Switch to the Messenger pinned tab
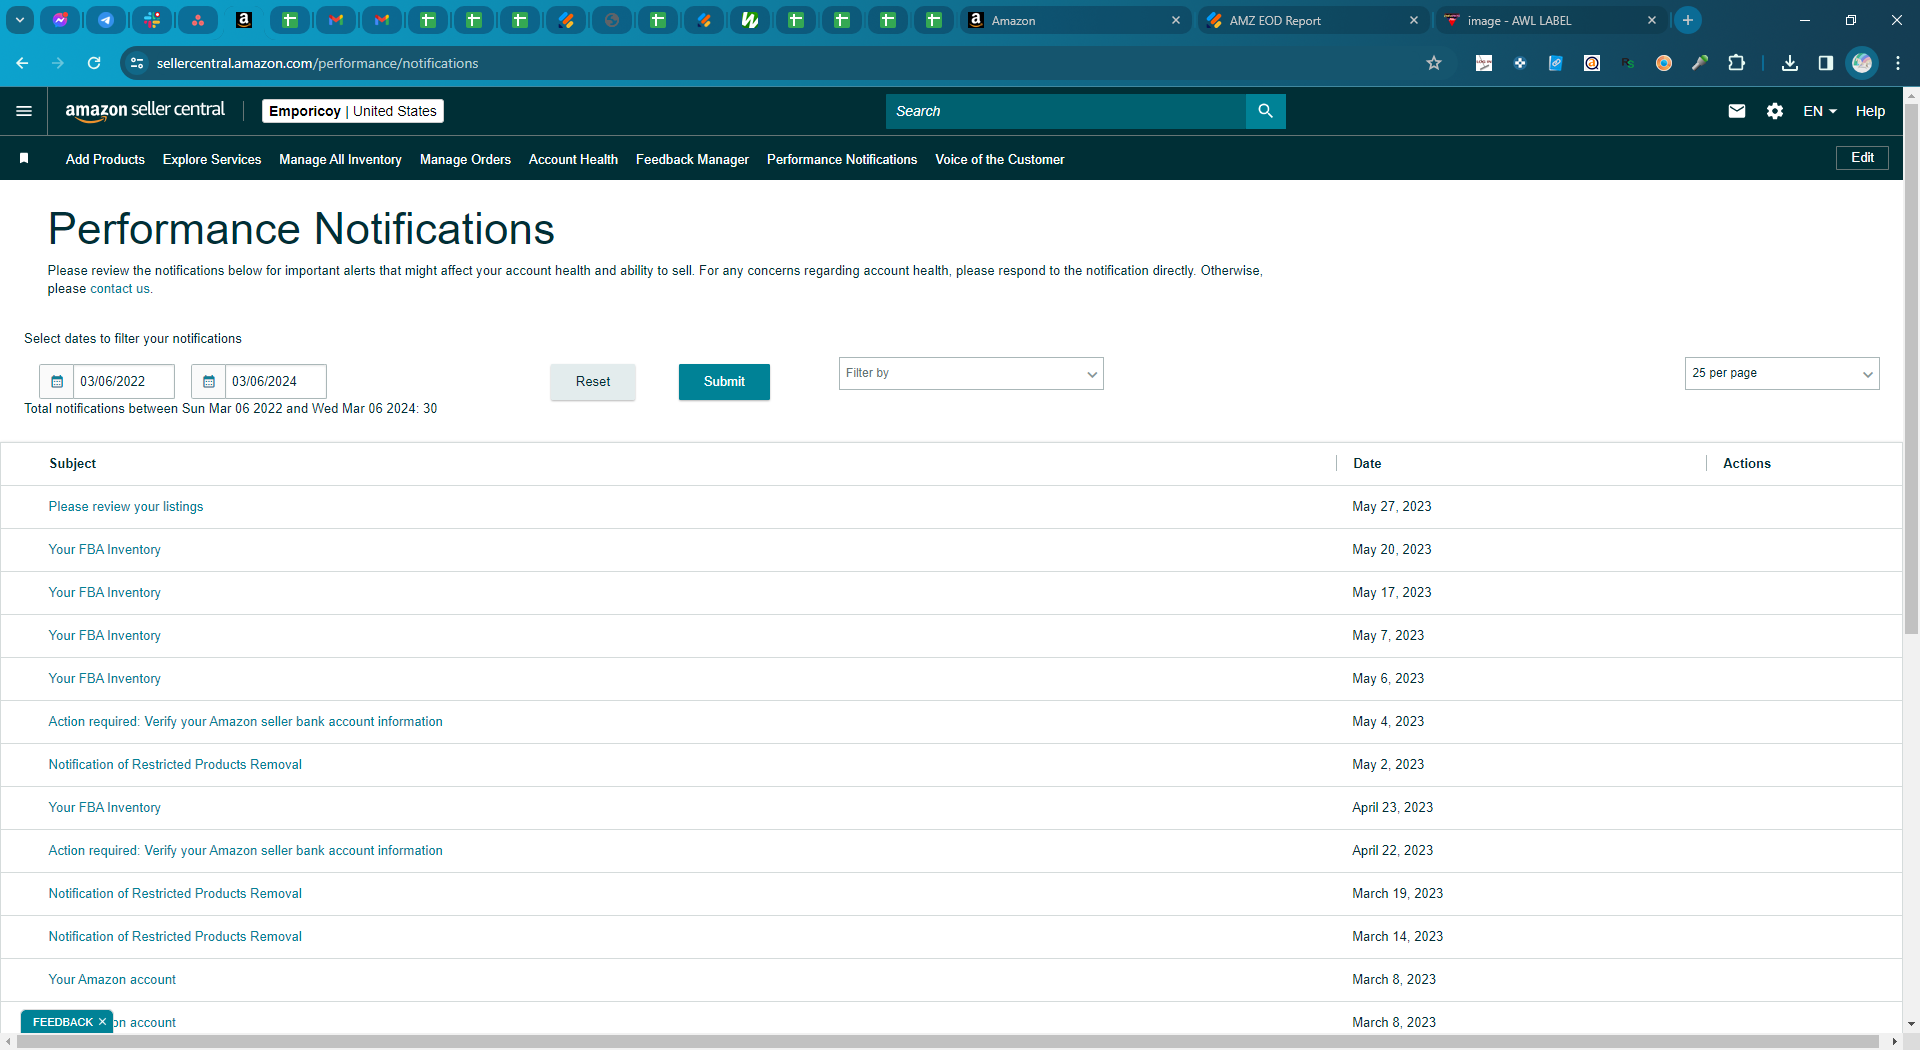Viewport: 1920px width, 1050px height. [60, 20]
